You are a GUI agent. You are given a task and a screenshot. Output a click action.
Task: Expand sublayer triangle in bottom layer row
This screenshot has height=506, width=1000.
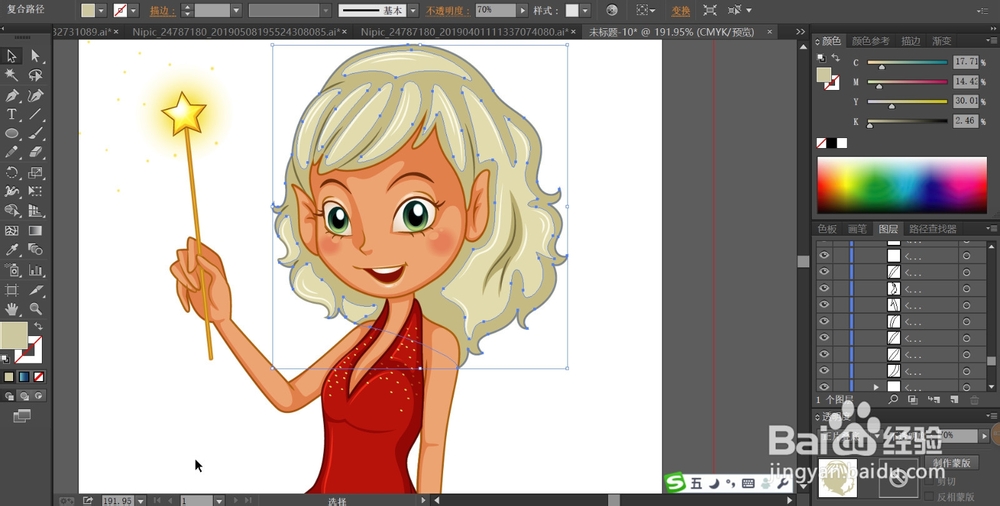click(876, 387)
